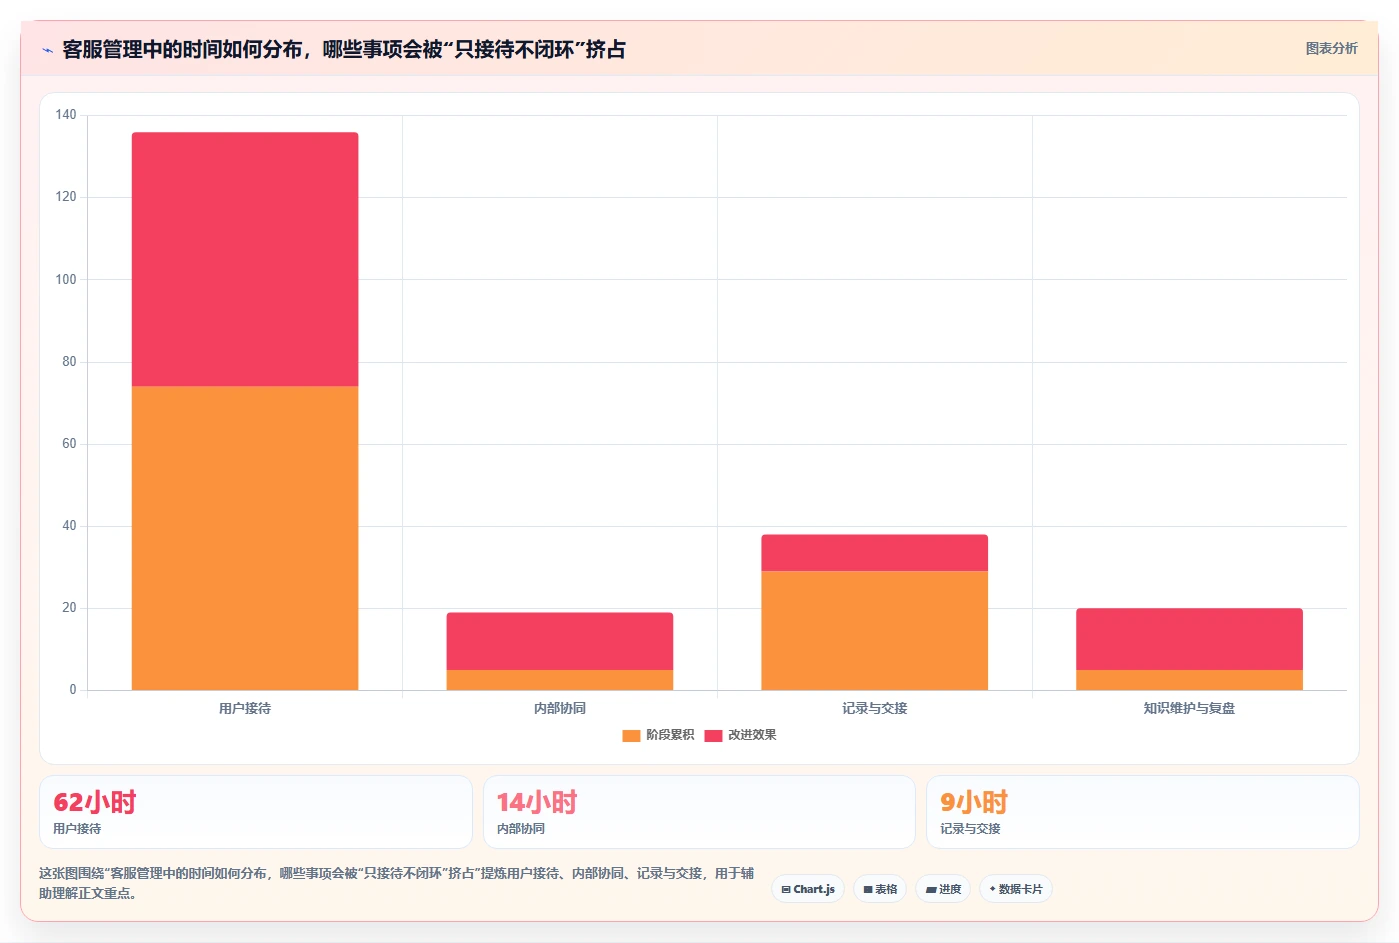Viewport: 1399px width, 943px height.
Task: Open the 14小时 内部协同 stat card
Action: point(699,812)
